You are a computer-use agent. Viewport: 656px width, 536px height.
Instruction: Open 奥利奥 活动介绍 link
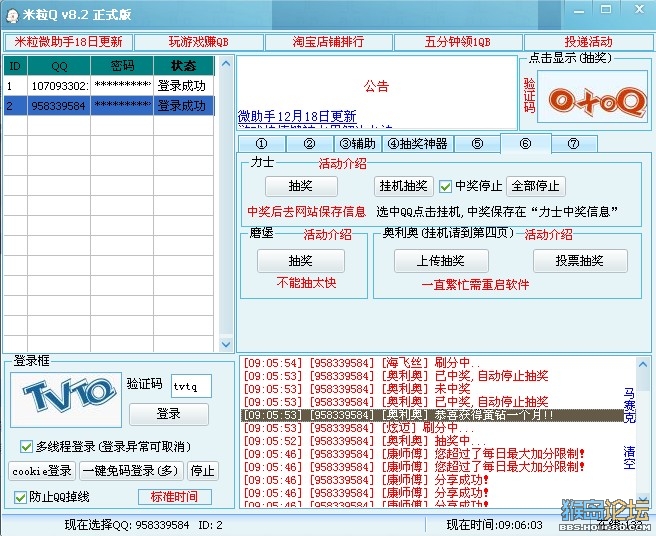point(548,235)
